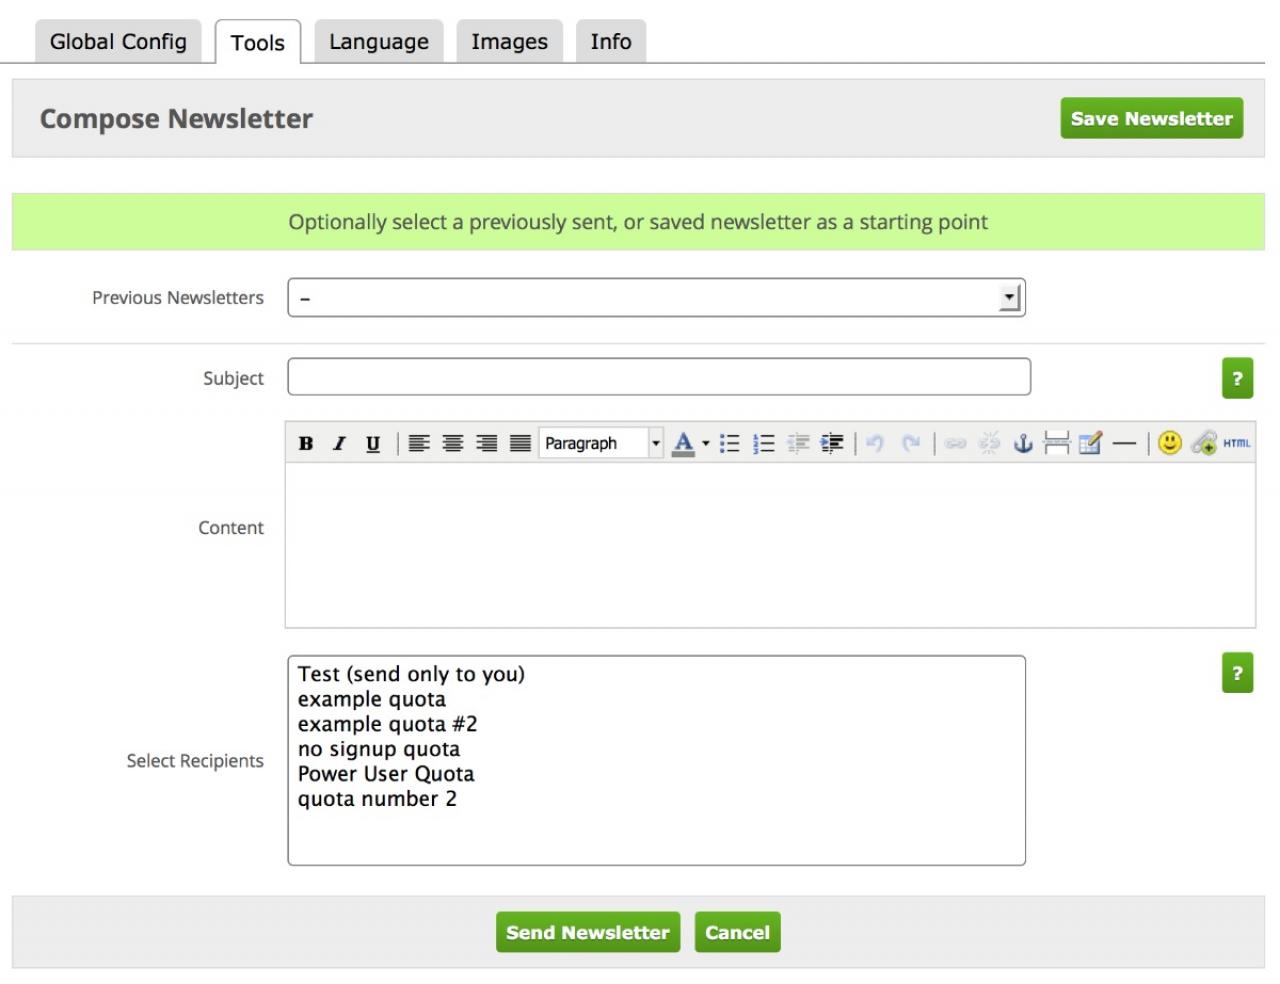The height and width of the screenshot is (984, 1280).
Task: Click the Save Newsletter button
Action: click(1151, 118)
